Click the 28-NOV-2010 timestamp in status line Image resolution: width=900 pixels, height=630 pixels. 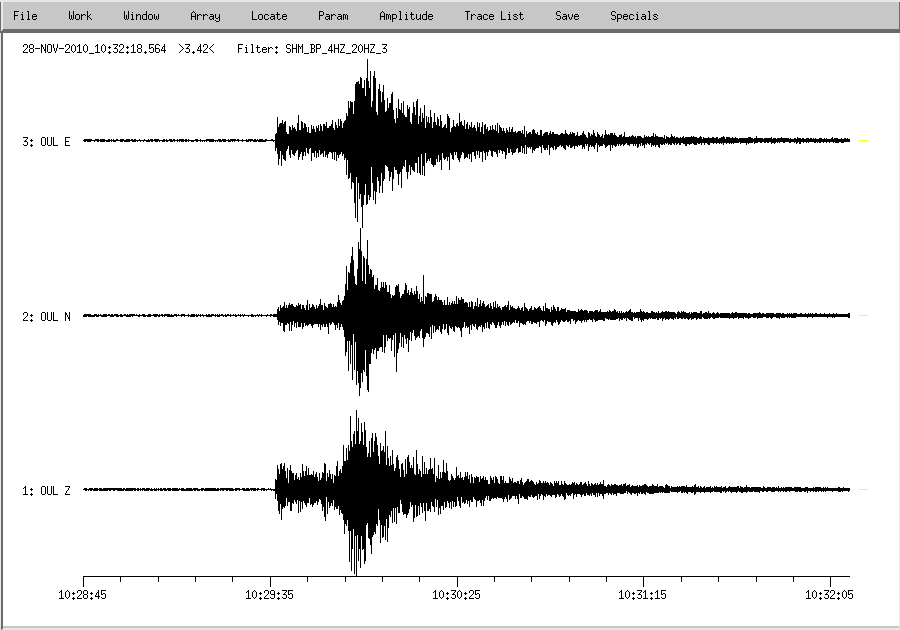[x=94, y=47]
